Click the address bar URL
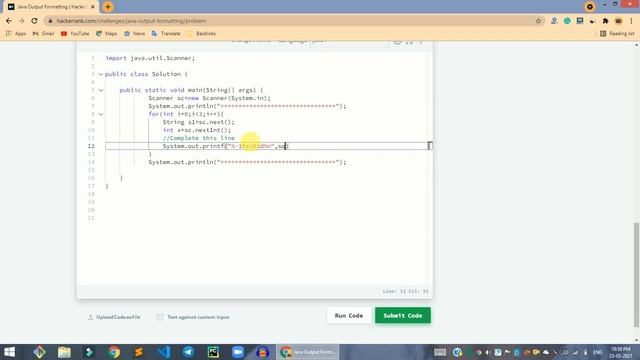 tap(131, 21)
